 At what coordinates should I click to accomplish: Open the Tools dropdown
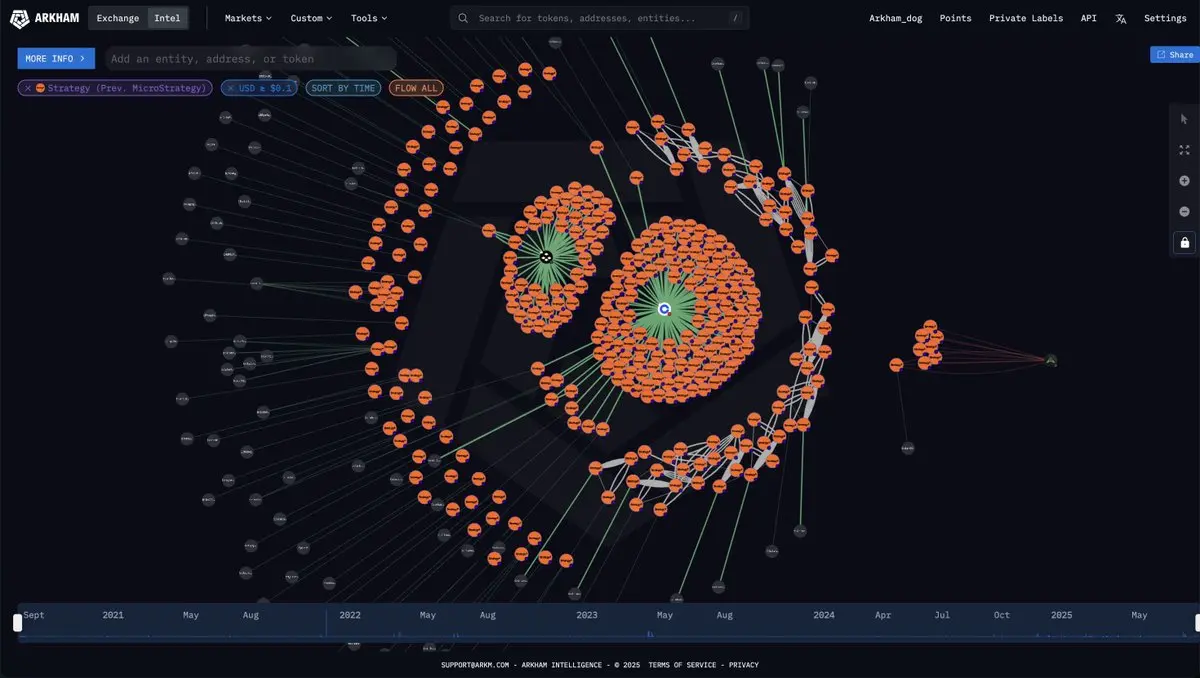point(369,18)
